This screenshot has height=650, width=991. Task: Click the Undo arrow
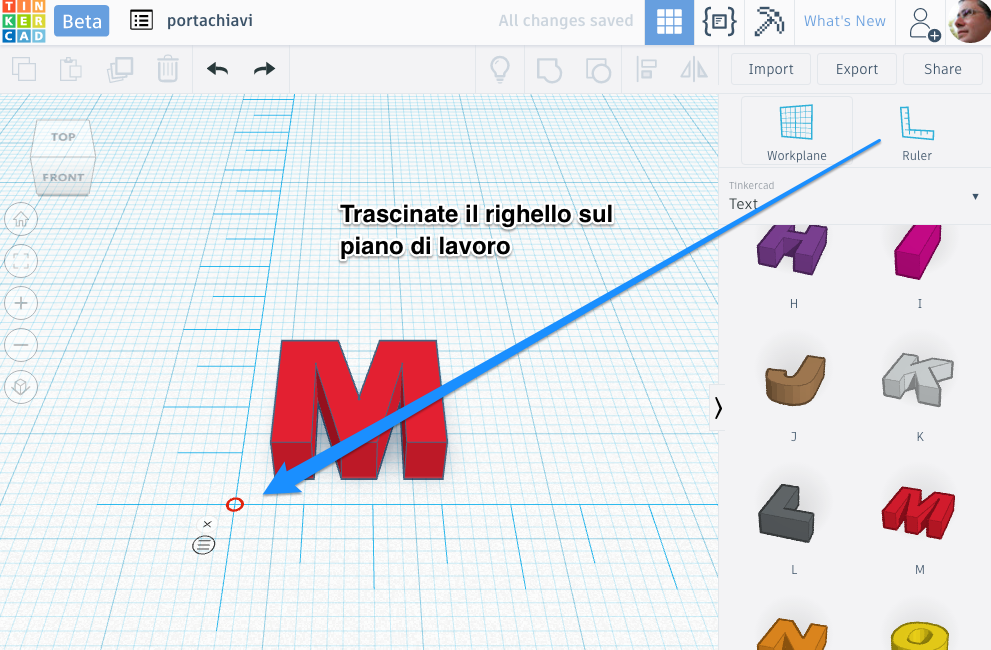pyautogui.click(x=217, y=69)
